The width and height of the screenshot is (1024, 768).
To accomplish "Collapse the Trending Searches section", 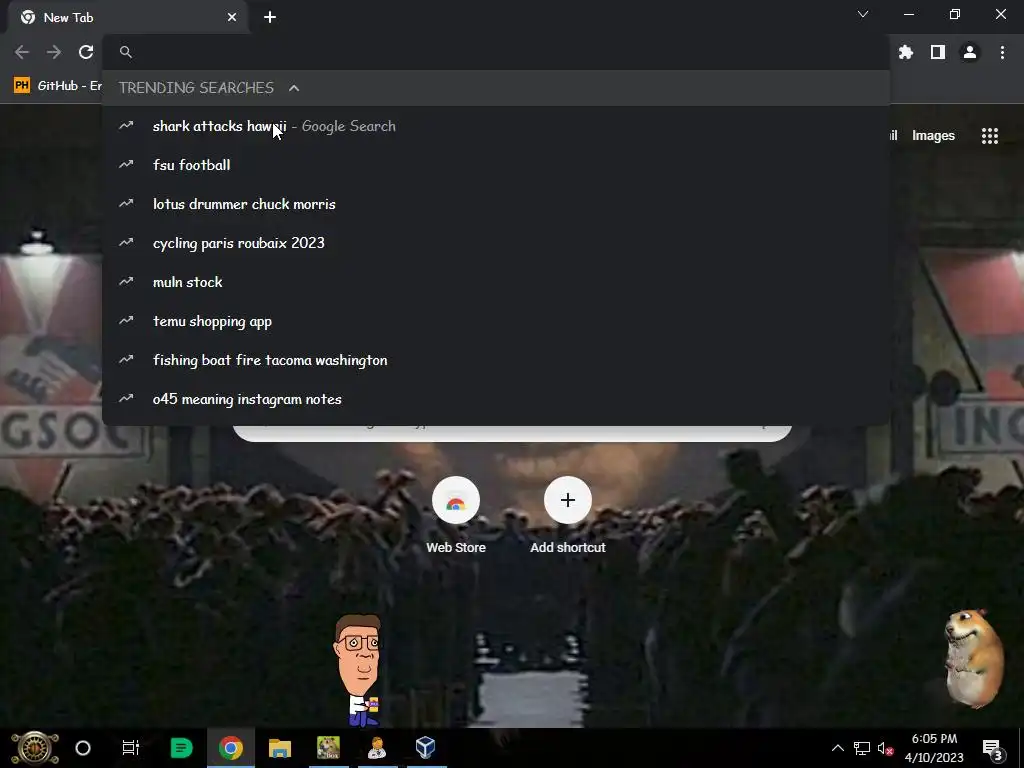I will click(x=294, y=88).
